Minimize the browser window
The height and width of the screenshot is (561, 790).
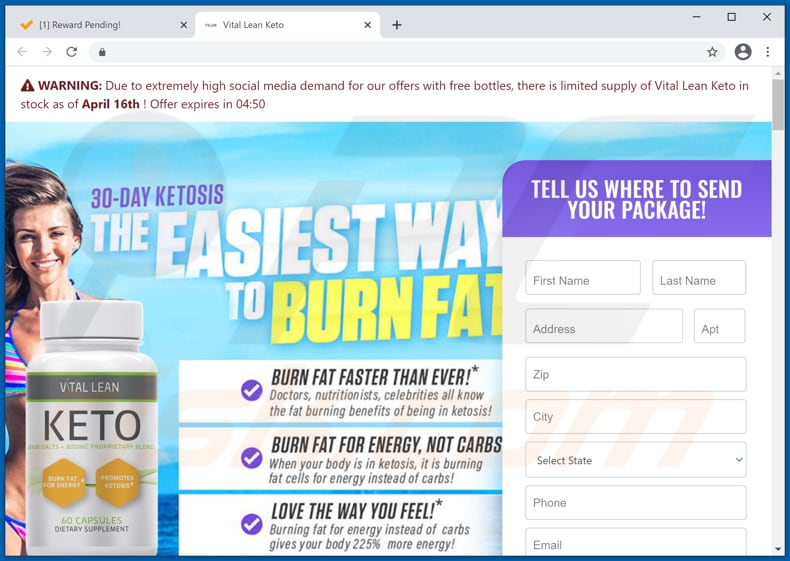[696, 17]
